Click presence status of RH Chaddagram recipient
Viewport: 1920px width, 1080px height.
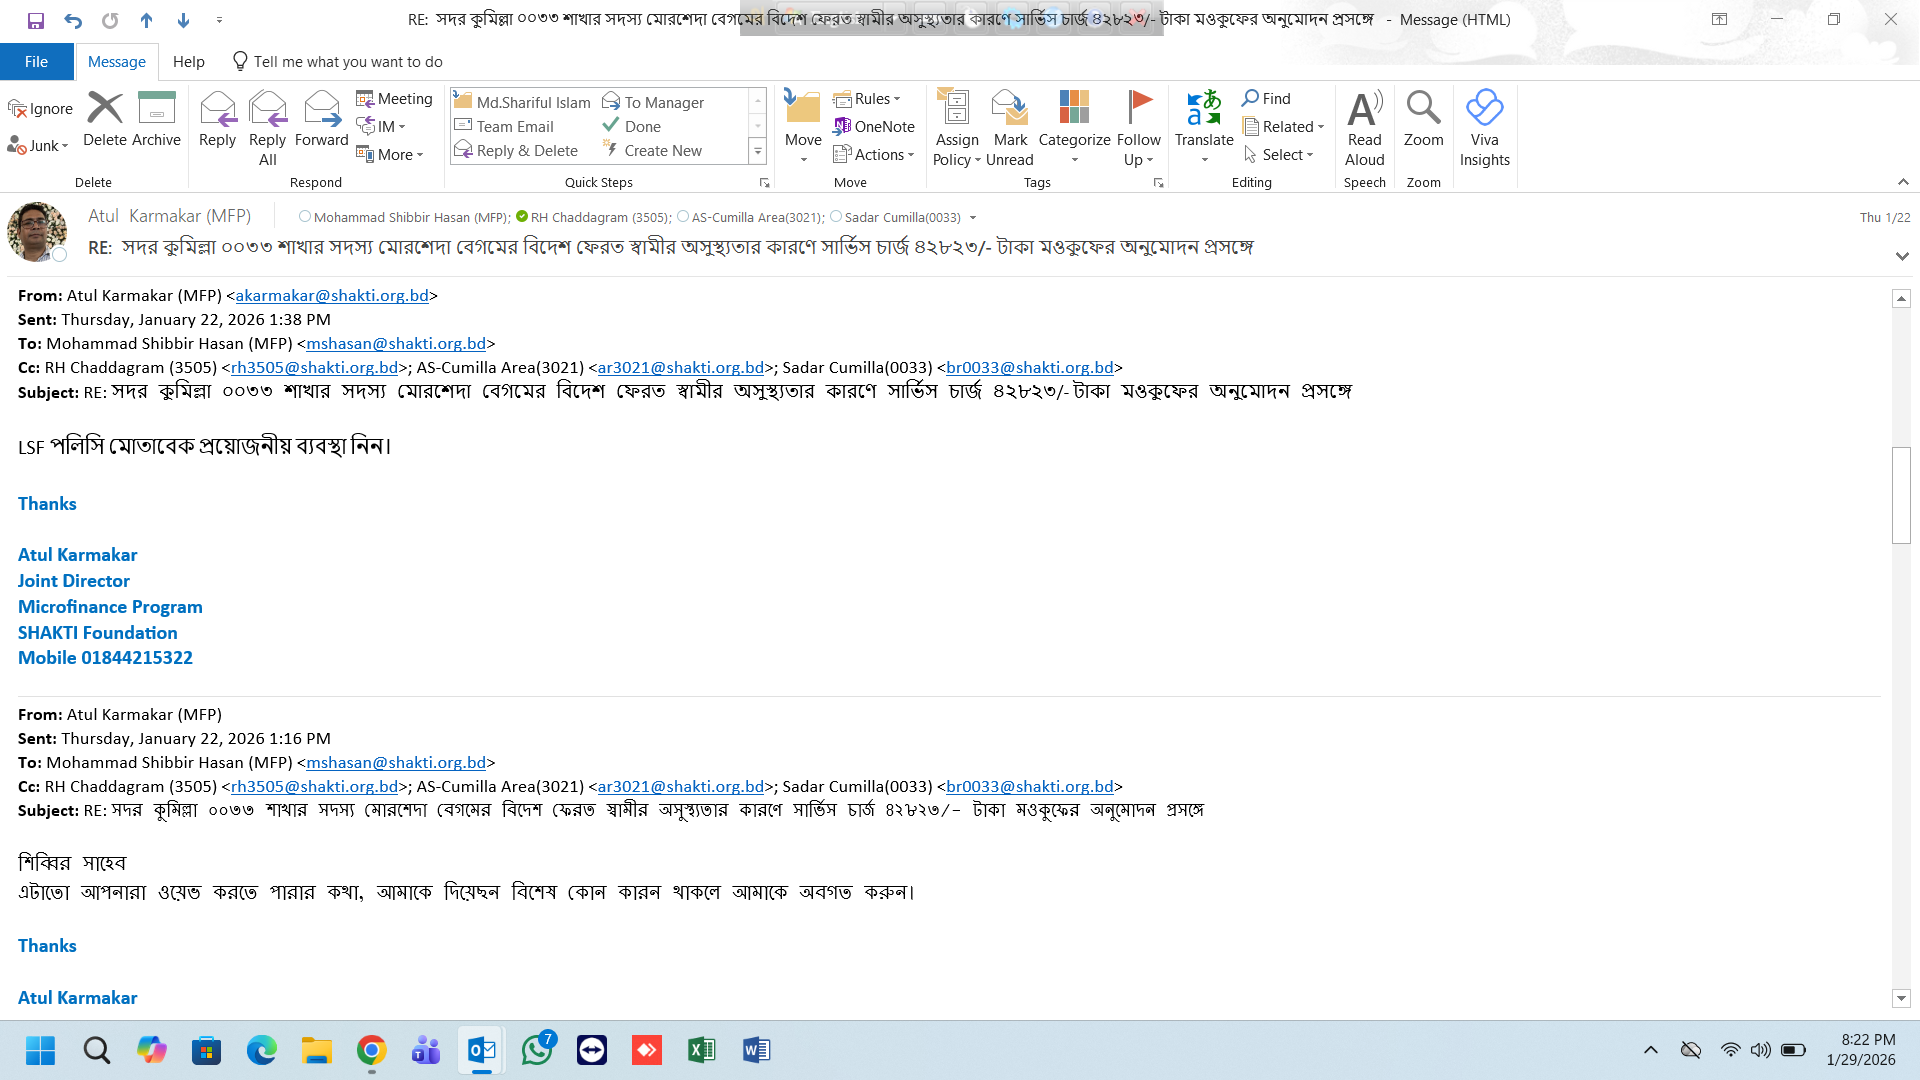coord(522,216)
